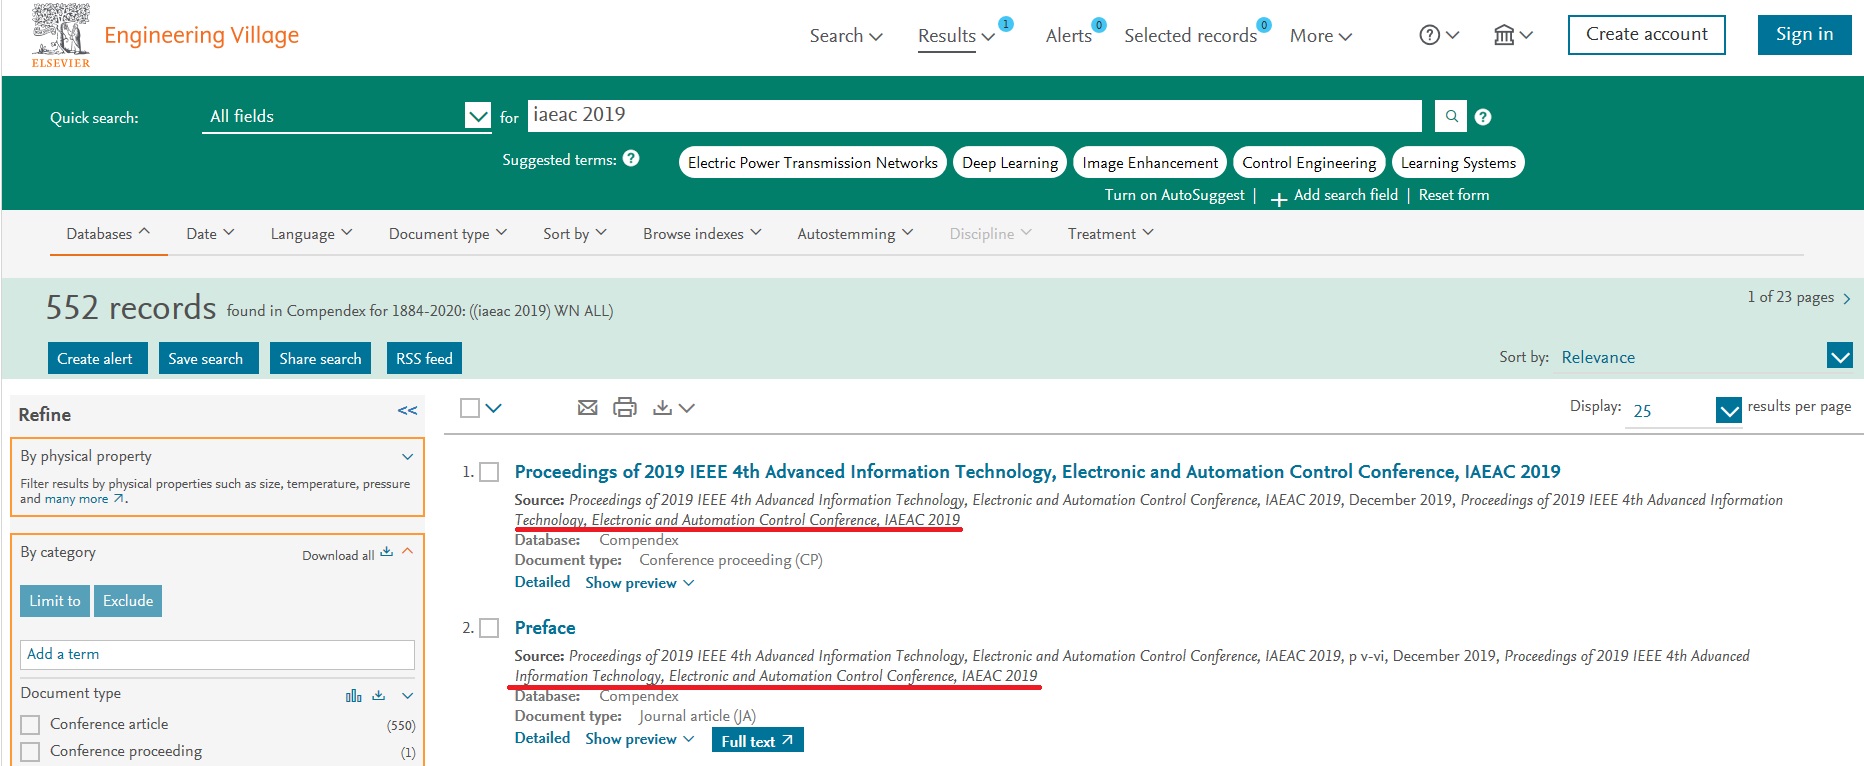Open the Databases filter tab
Screen dimensions: 1864x766
point(108,233)
